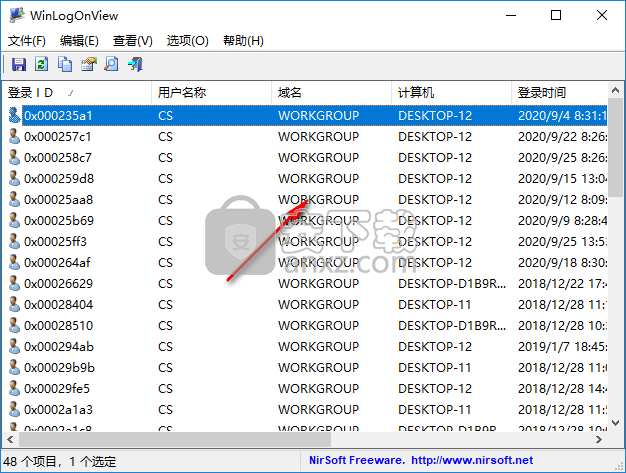Viewport: 626px width, 473px height.
Task: Click the vertical scrollbar down arrow
Action: tap(615, 423)
